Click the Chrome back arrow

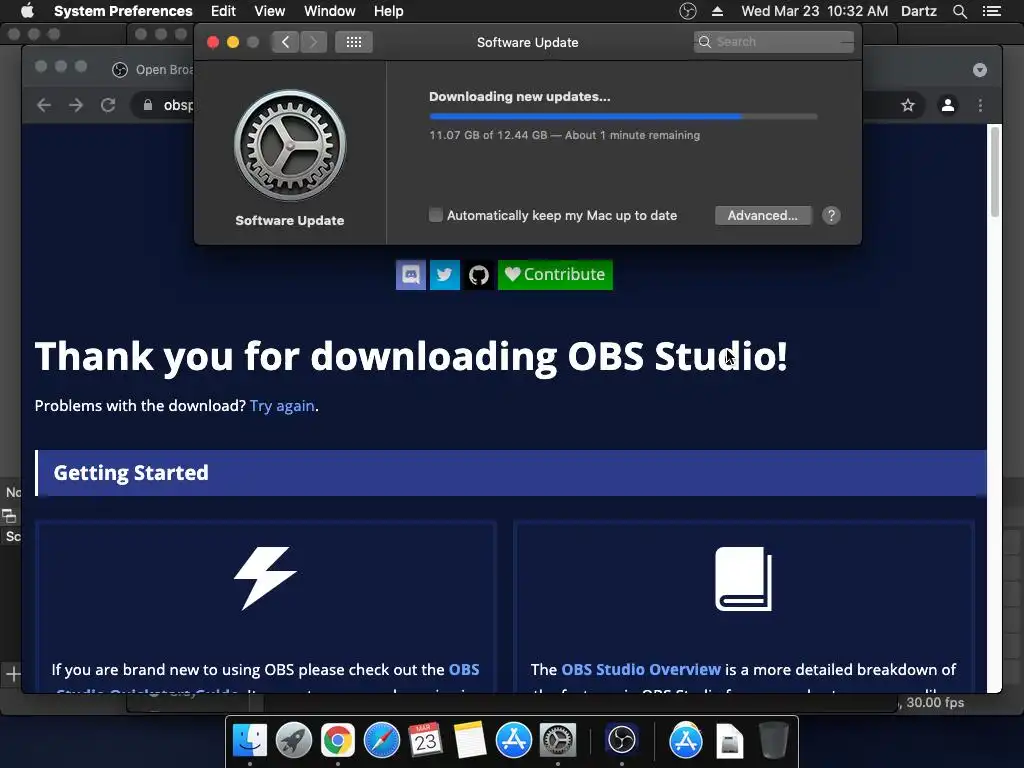point(44,105)
